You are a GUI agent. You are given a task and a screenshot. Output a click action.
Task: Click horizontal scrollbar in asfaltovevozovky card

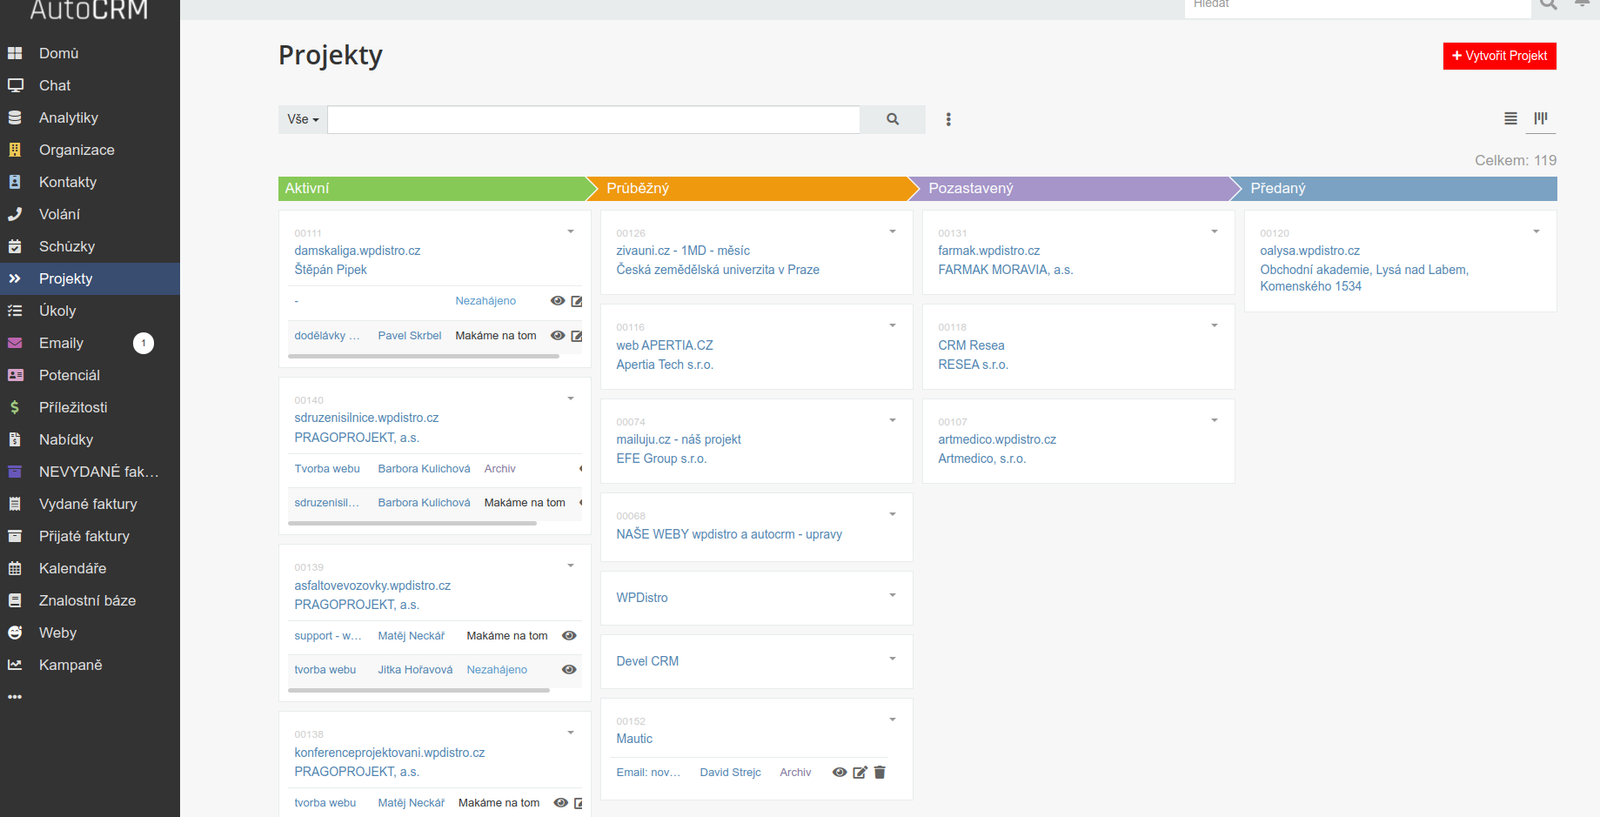pos(418,690)
